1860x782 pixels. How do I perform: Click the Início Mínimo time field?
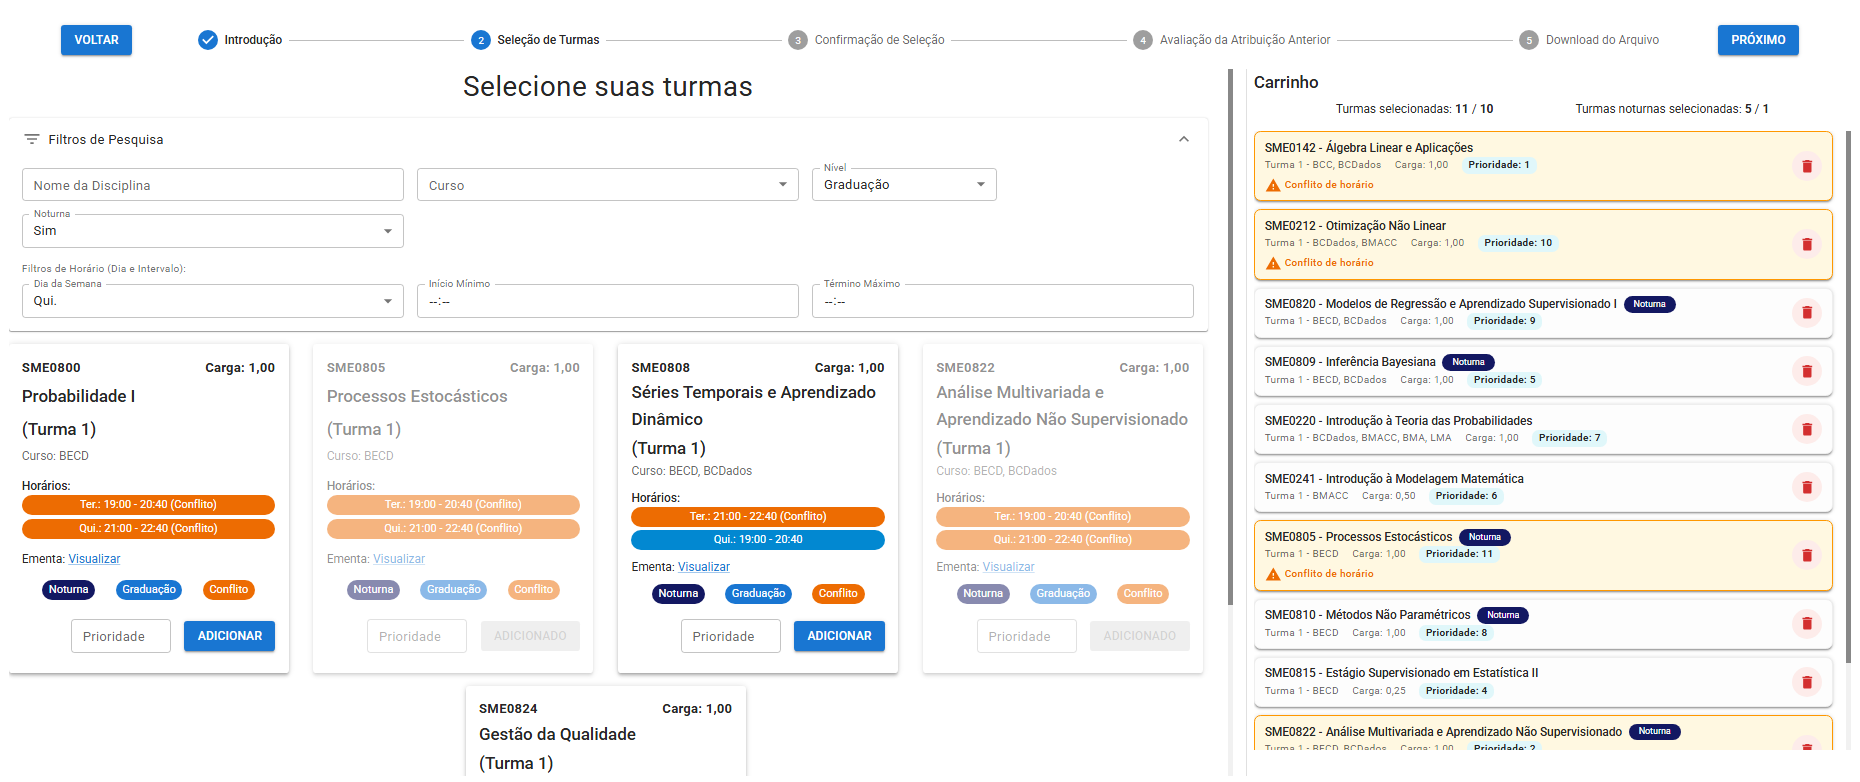coord(607,301)
